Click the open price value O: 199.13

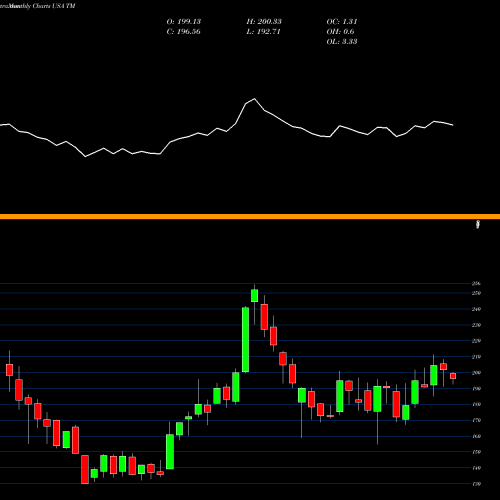184,22
